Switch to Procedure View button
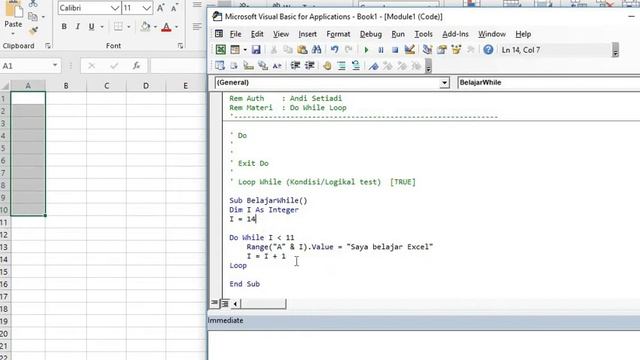This screenshot has height=360, width=640. [214, 303]
